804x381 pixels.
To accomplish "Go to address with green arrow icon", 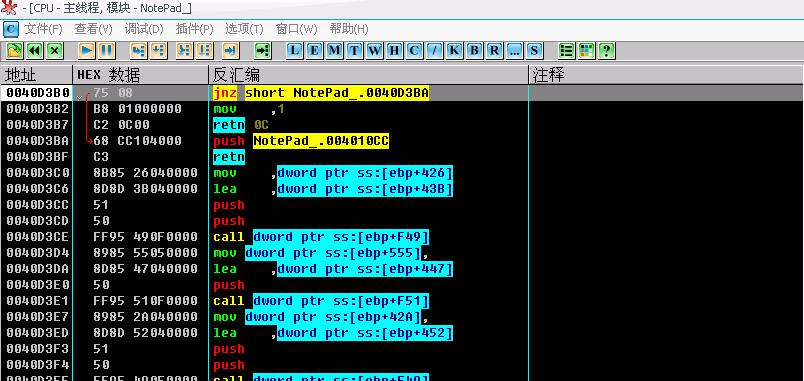I will pyautogui.click(x=263, y=50).
